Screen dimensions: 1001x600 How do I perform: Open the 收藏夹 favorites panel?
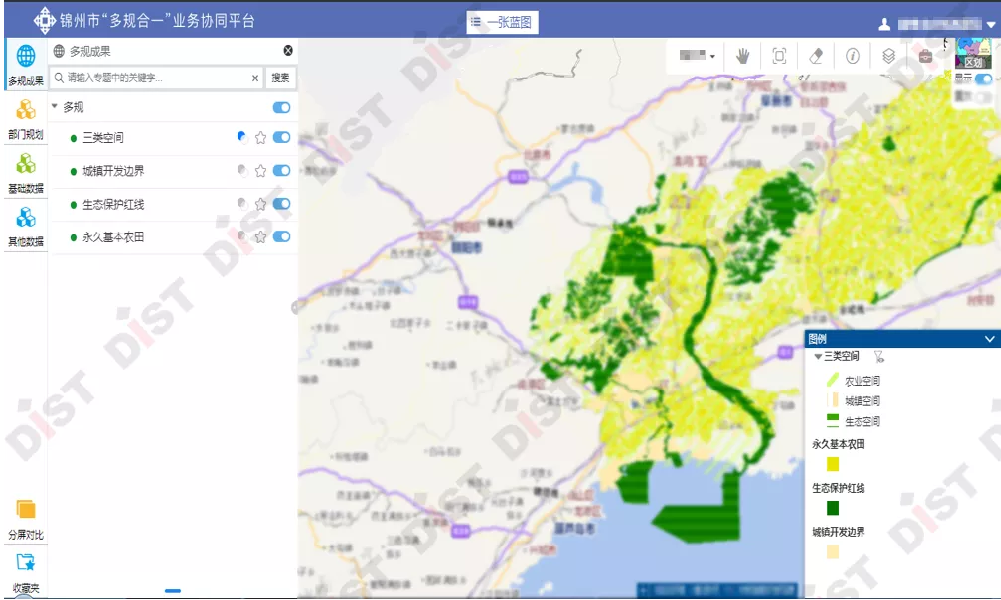point(24,567)
